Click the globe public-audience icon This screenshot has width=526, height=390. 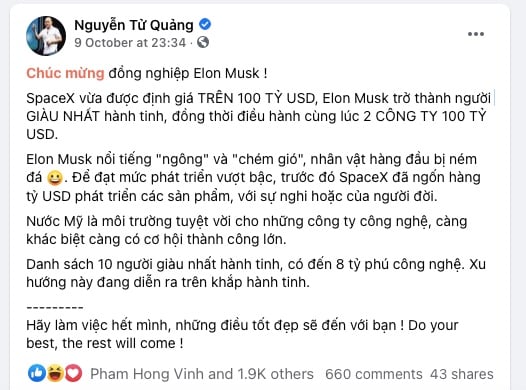203,42
